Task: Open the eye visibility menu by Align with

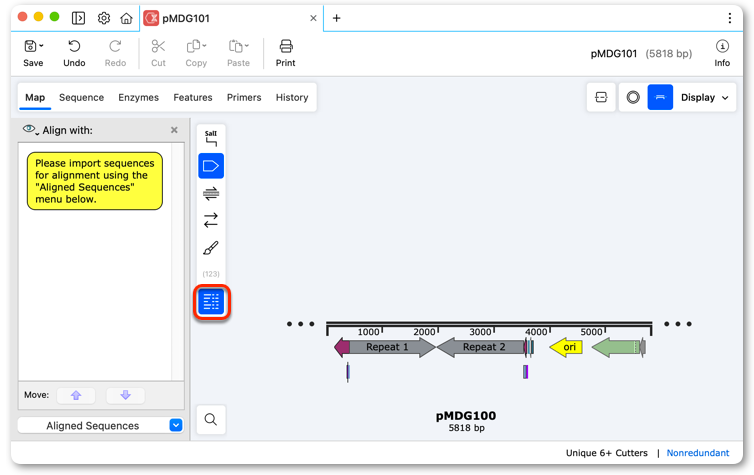Action: point(31,130)
